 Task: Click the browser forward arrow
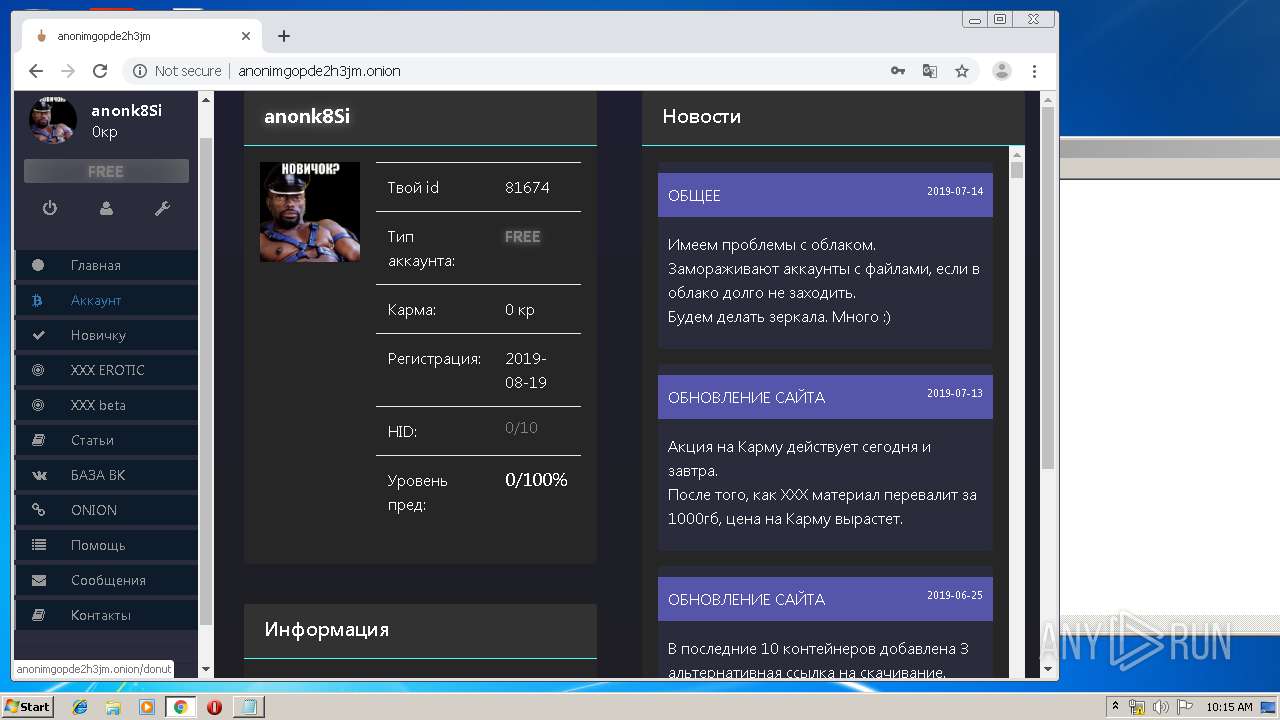[68, 71]
